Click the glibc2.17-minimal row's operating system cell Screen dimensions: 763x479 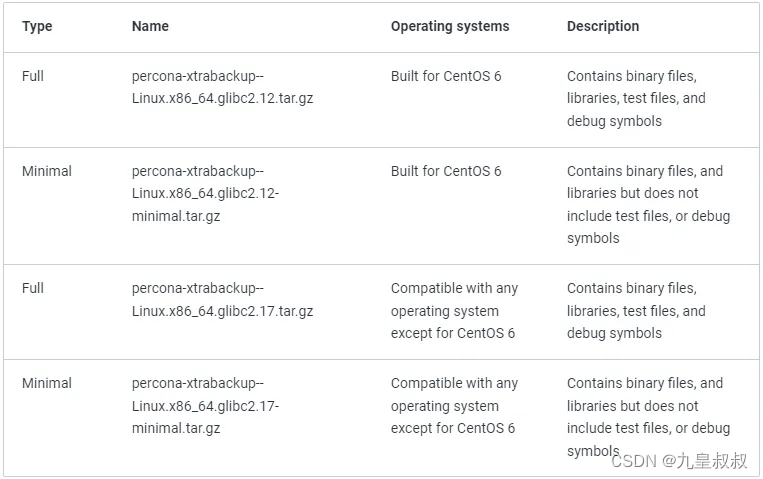click(x=454, y=405)
